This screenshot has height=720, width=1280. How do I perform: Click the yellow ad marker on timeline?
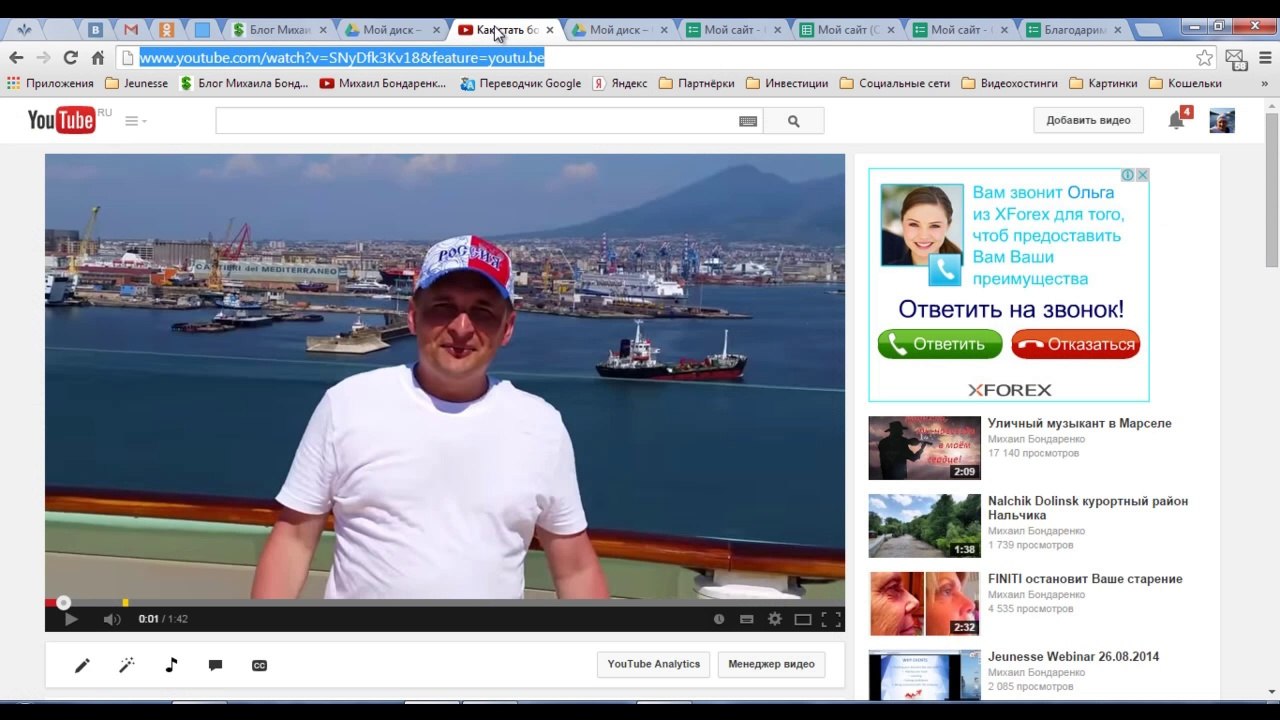tap(125, 602)
